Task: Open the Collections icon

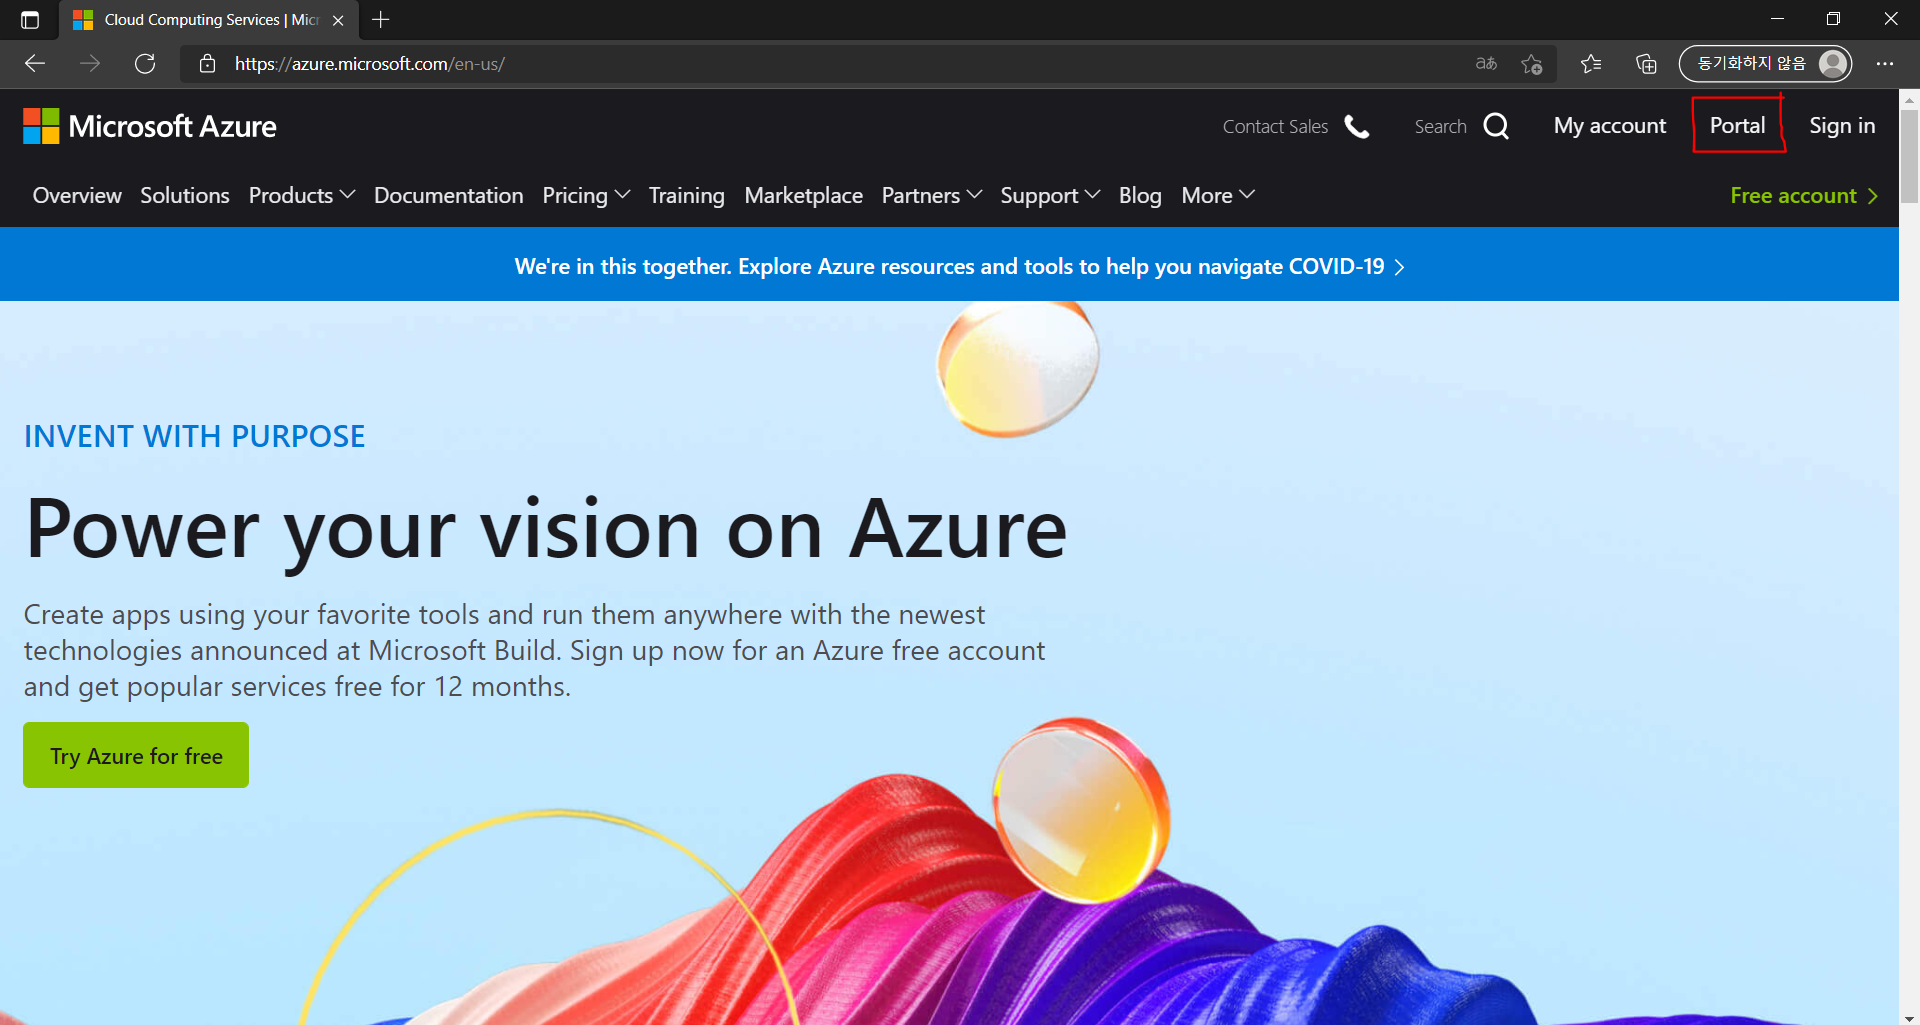Action: coord(1646,64)
